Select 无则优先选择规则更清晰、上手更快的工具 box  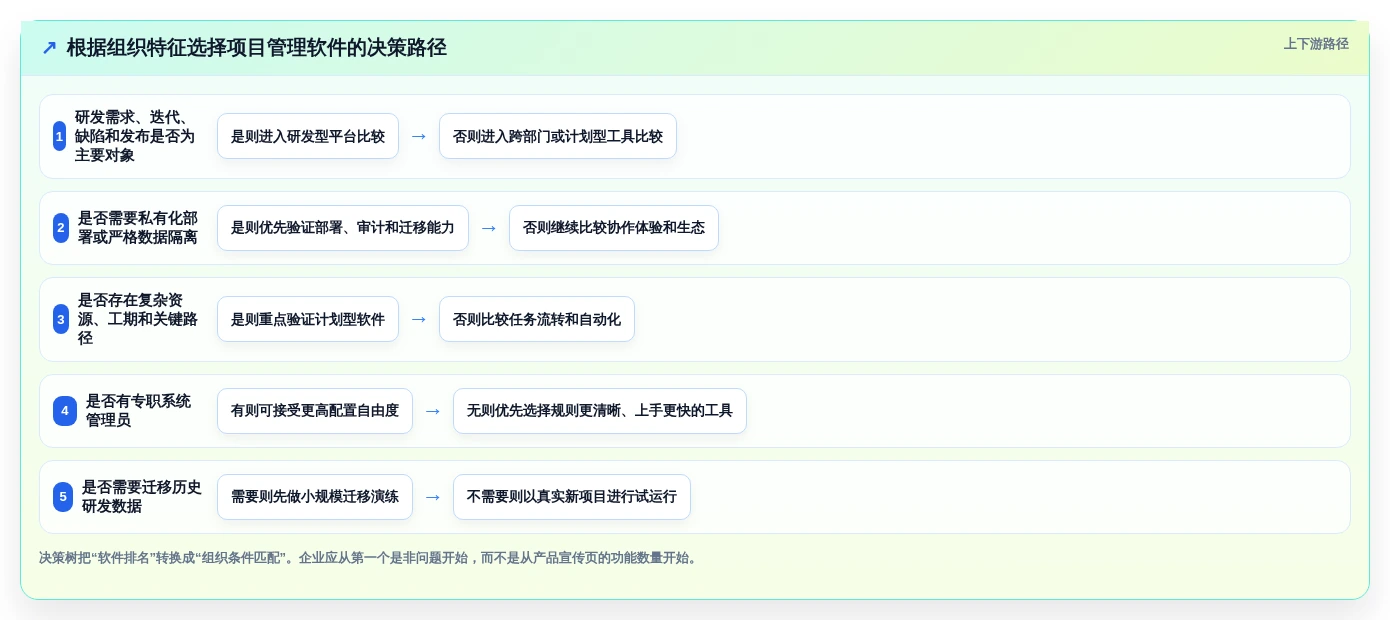[x=600, y=411]
